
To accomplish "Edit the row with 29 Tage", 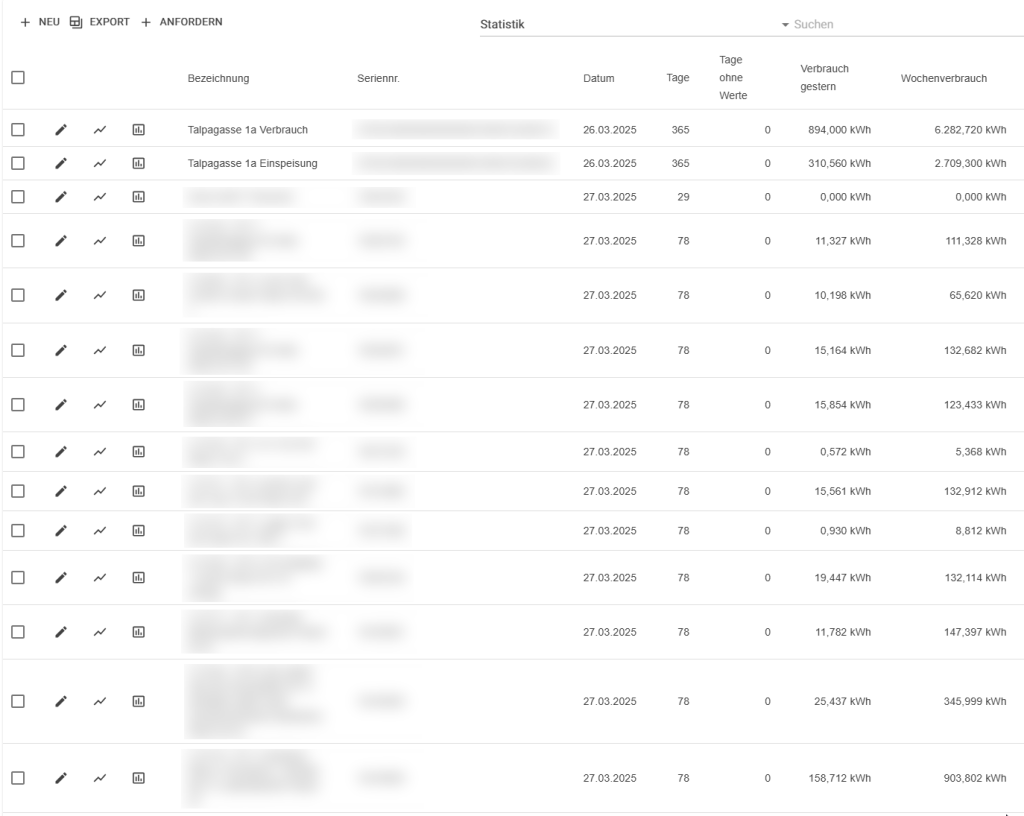I will pyautogui.click(x=61, y=197).
